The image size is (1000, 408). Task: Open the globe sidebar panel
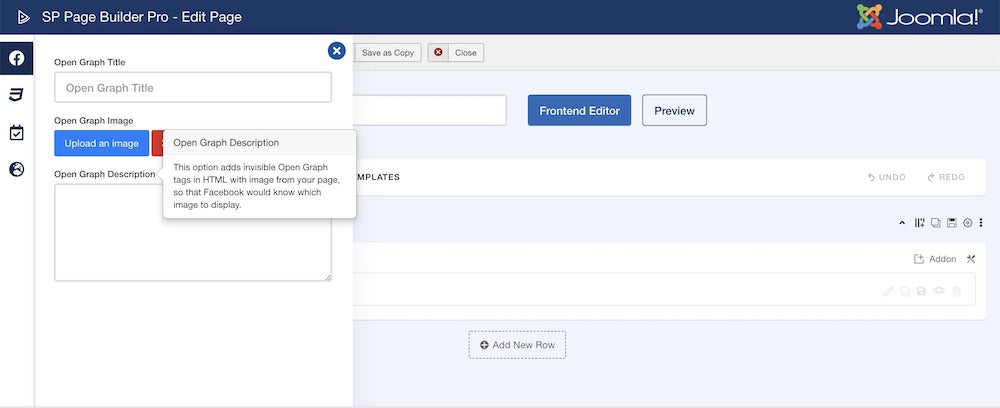click(17, 169)
